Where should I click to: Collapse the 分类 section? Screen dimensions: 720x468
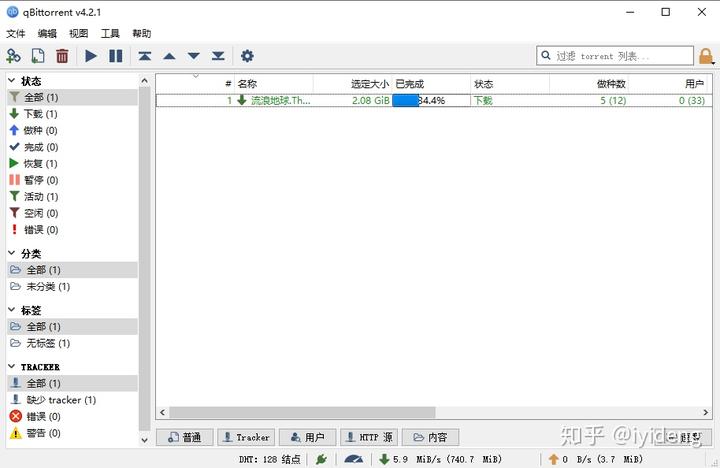(x=12, y=254)
